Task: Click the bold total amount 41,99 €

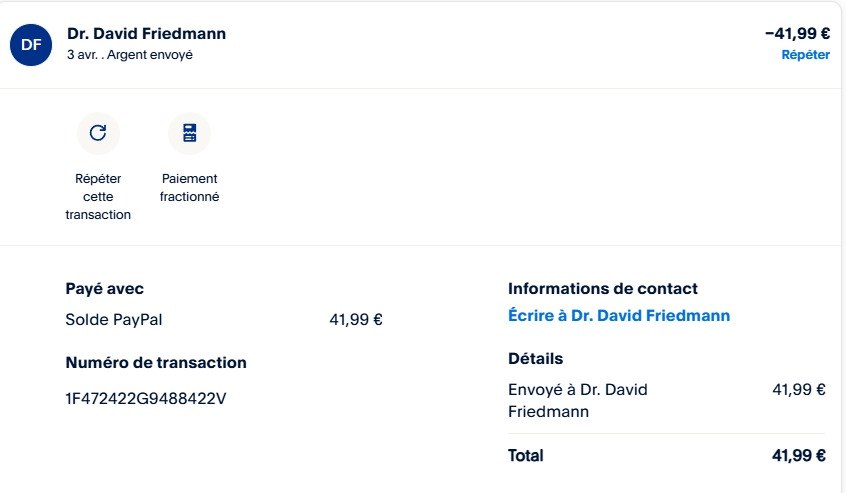Action: point(799,456)
